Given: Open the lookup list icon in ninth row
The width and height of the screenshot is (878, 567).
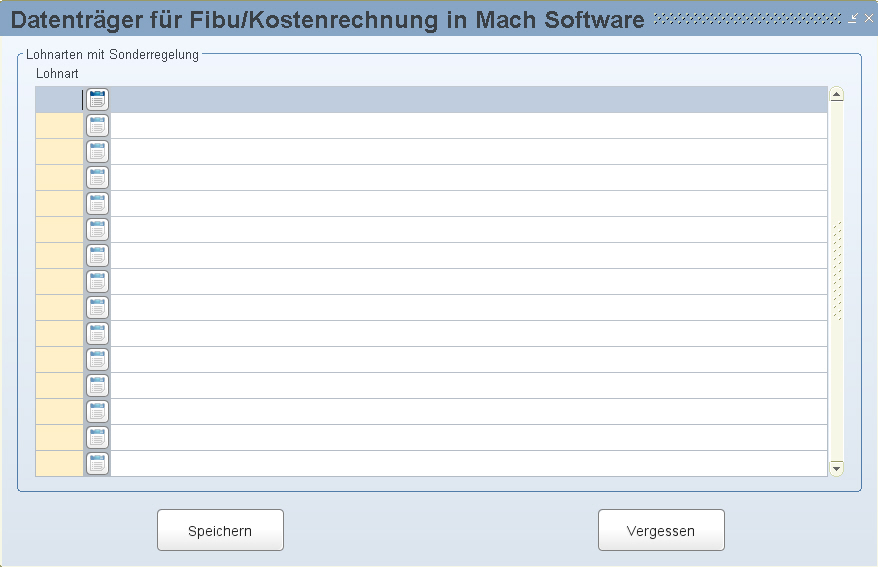Looking at the screenshot, I should pyautogui.click(x=97, y=308).
